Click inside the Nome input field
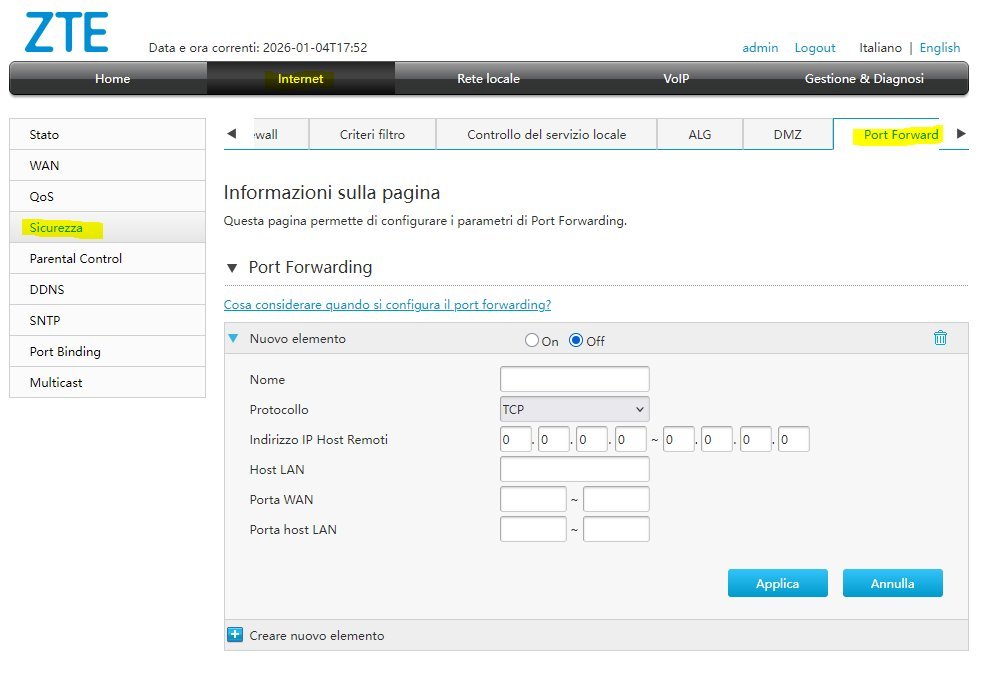The width and height of the screenshot is (986, 679). (573, 378)
